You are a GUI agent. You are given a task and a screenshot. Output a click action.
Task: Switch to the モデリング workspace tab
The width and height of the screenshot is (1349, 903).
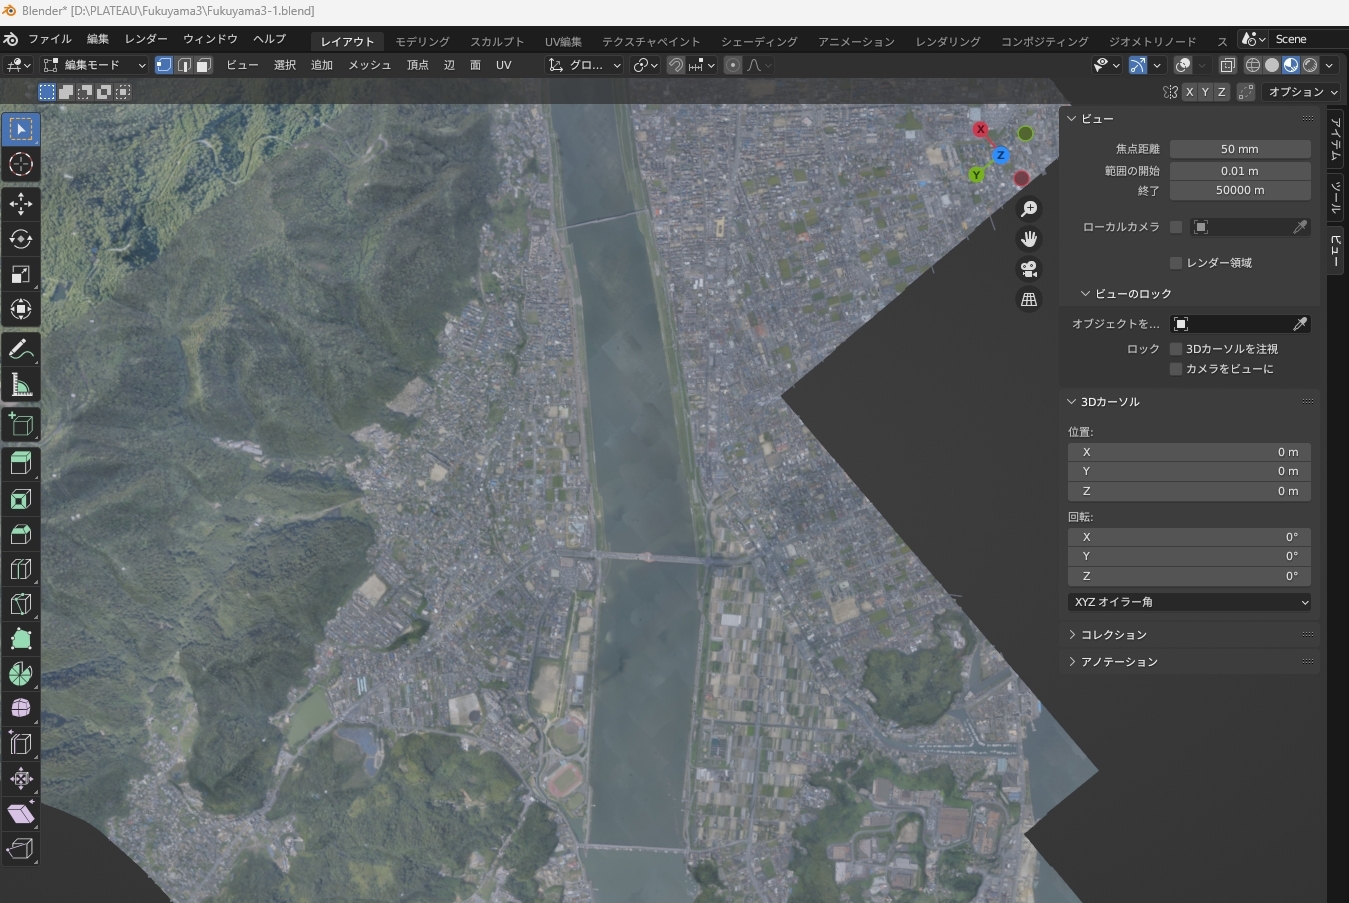[422, 41]
